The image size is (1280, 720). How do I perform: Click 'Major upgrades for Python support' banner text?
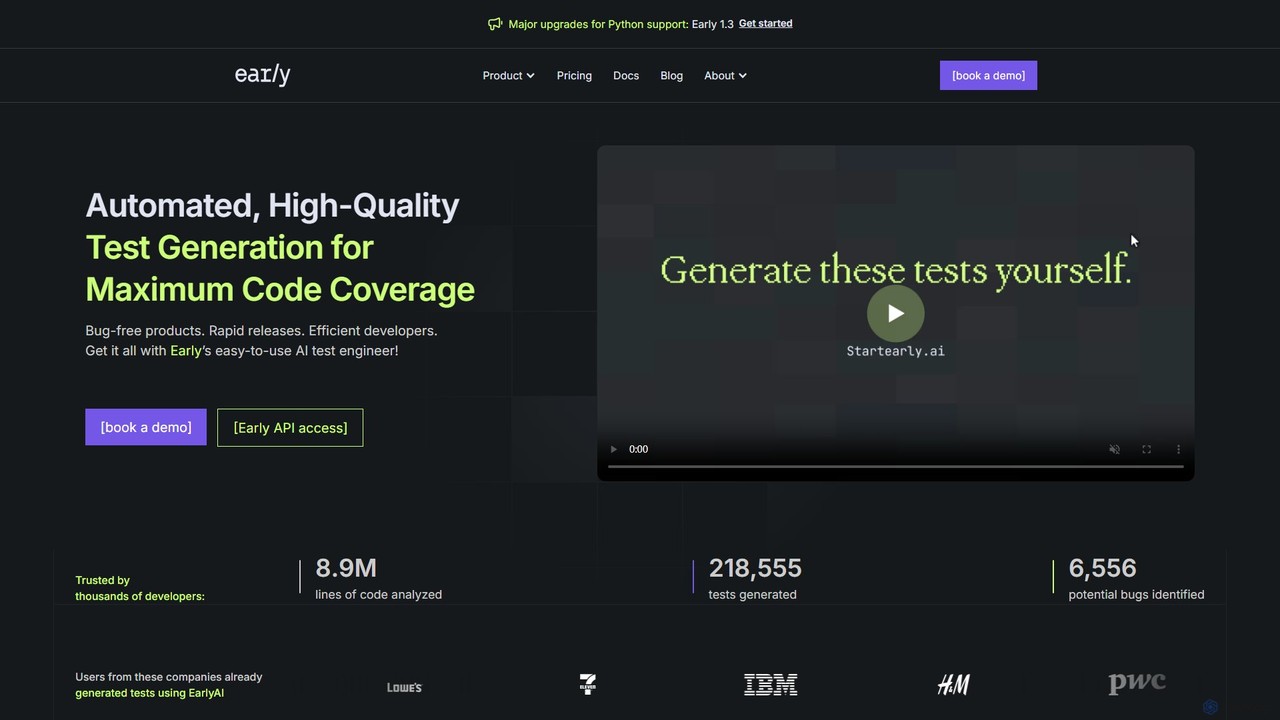[x=598, y=24]
